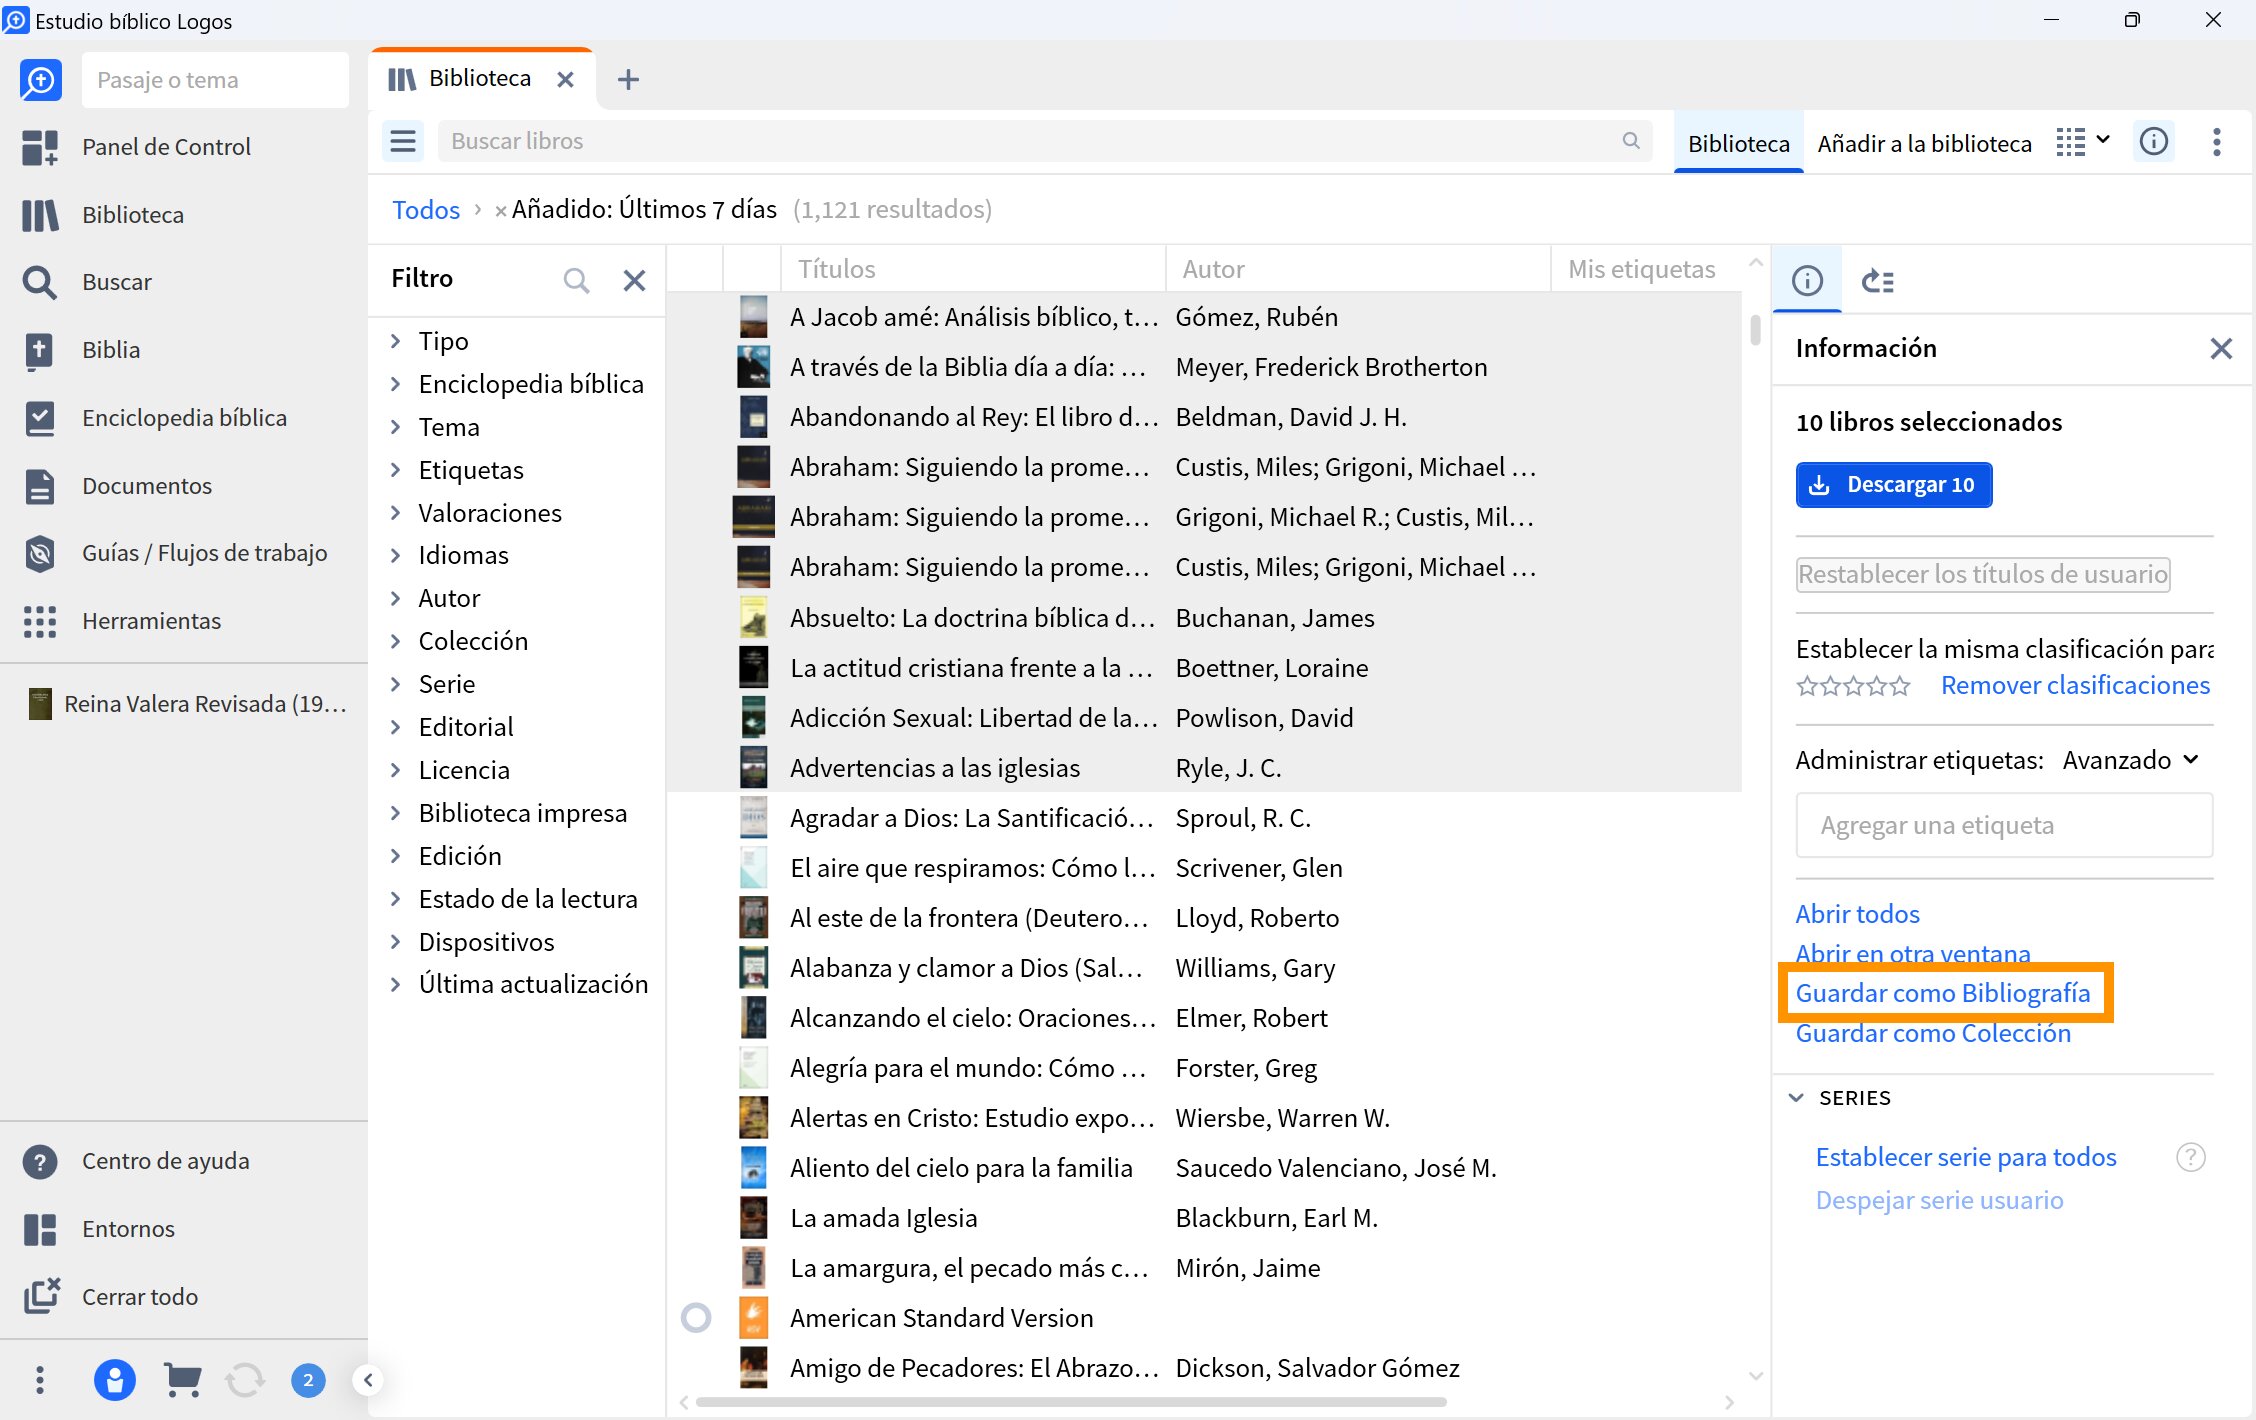
Task: Expand the Editorial filter
Action: pos(396,727)
